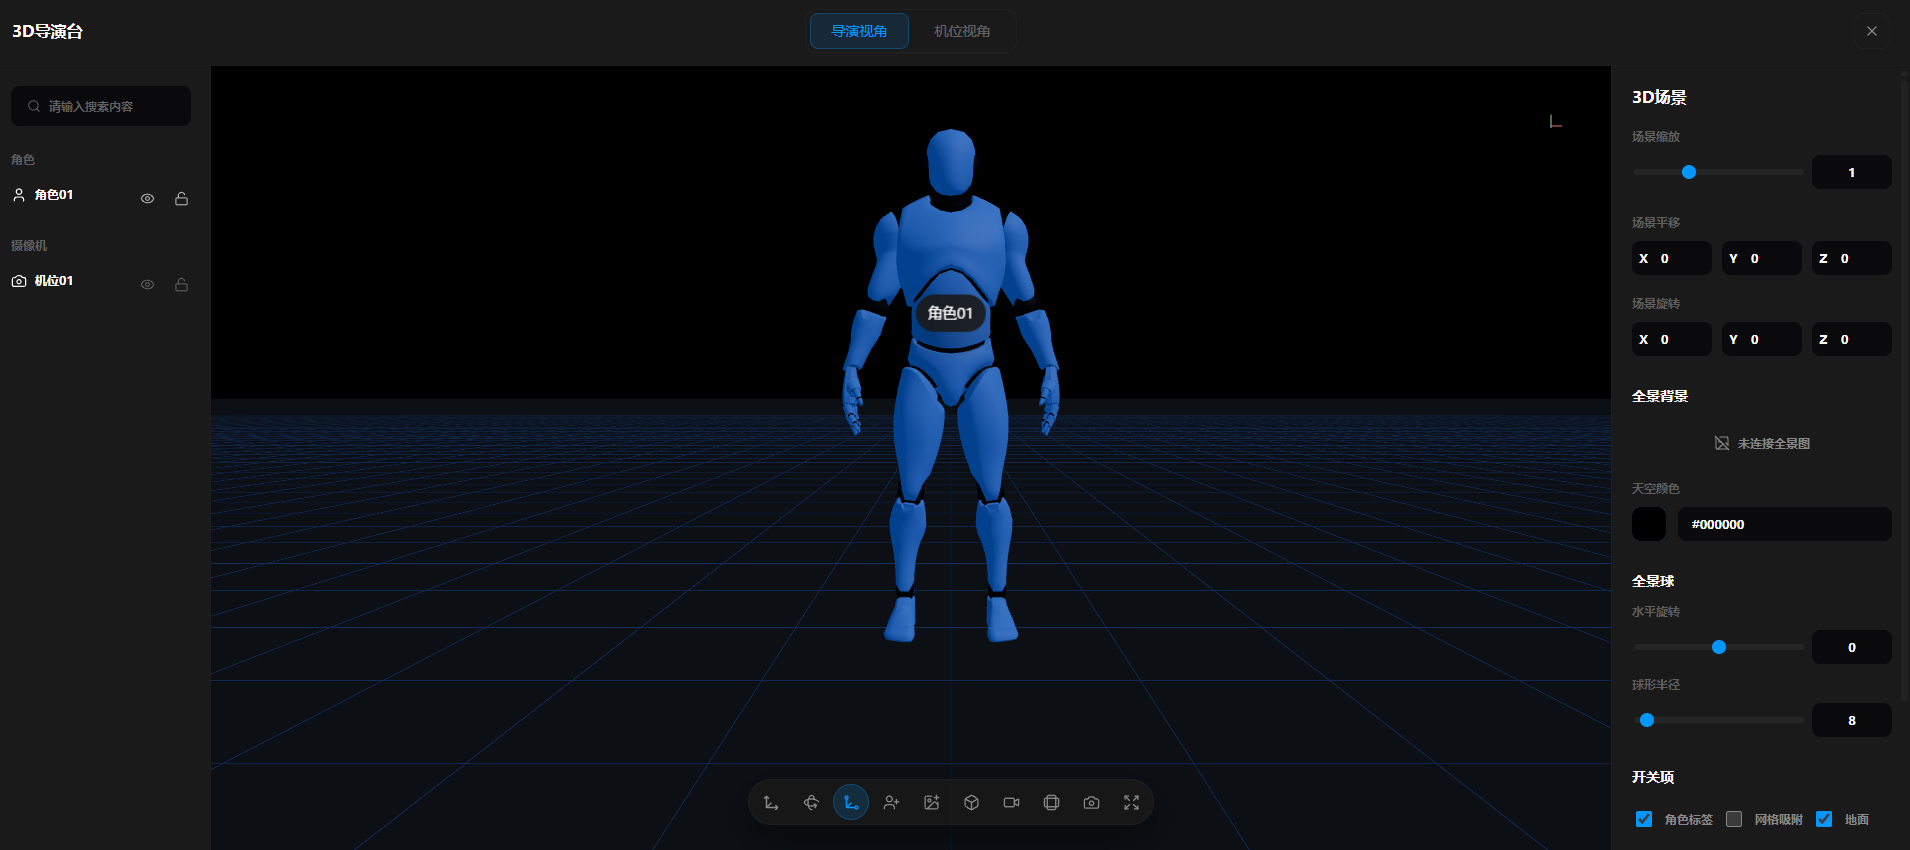
Task: Toggle lock for 机位01
Action: tap(181, 285)
